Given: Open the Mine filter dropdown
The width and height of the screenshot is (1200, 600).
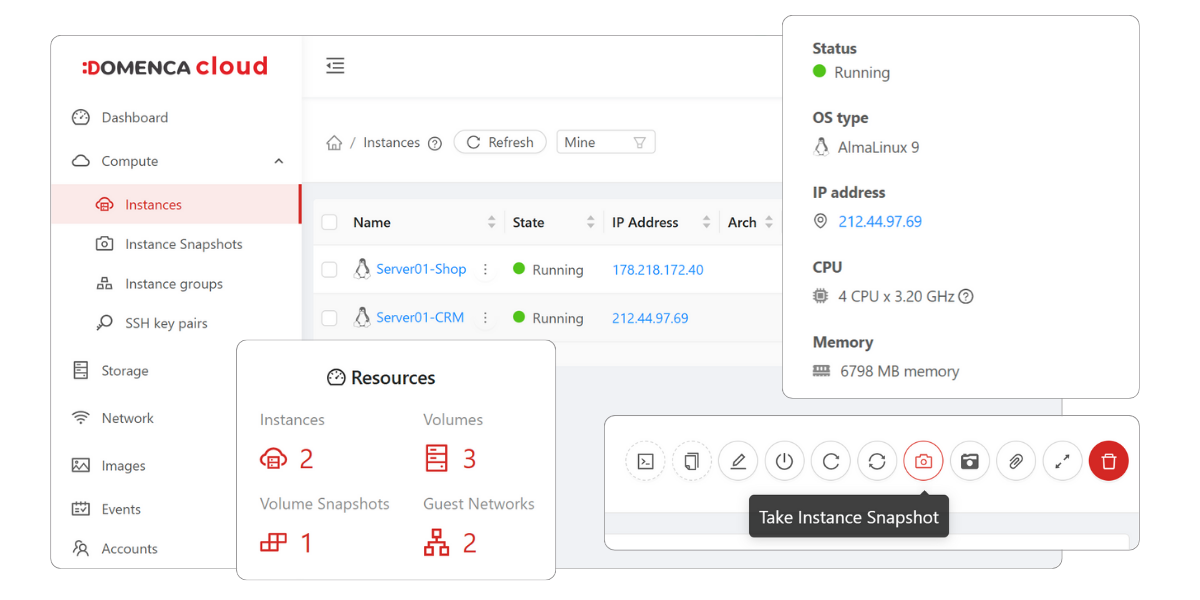Looking at the screenshot, I should pyautogui.click(x=605, y=142).
